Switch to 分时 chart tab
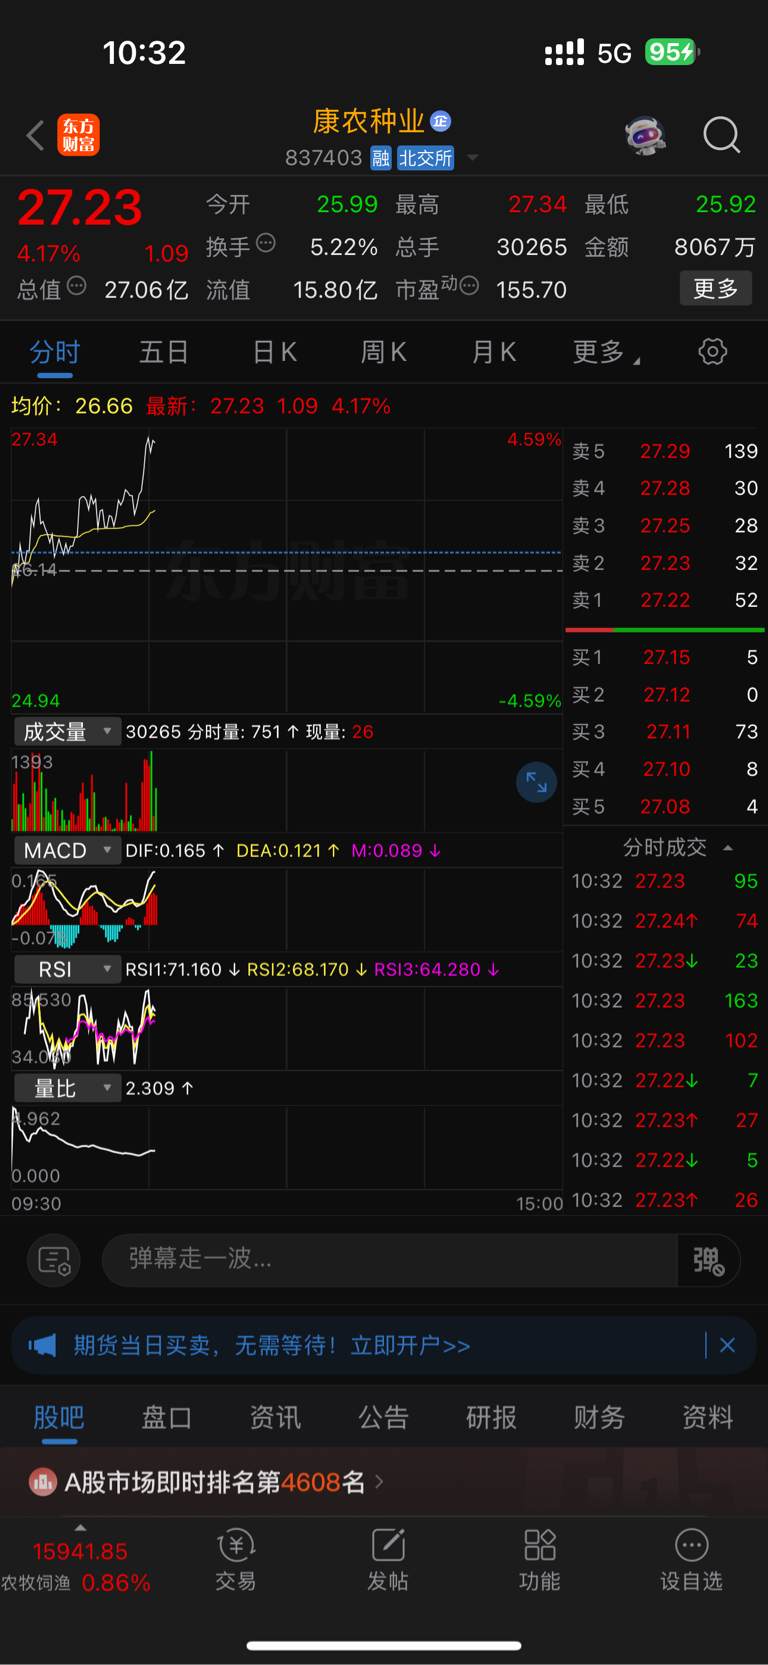768x1665 pixels. 55,352
